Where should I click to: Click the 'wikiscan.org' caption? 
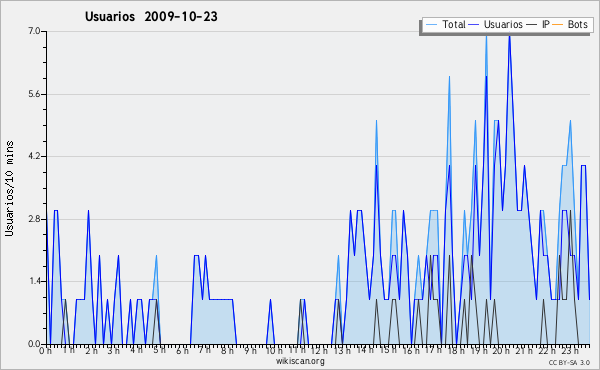click(300, 361)
